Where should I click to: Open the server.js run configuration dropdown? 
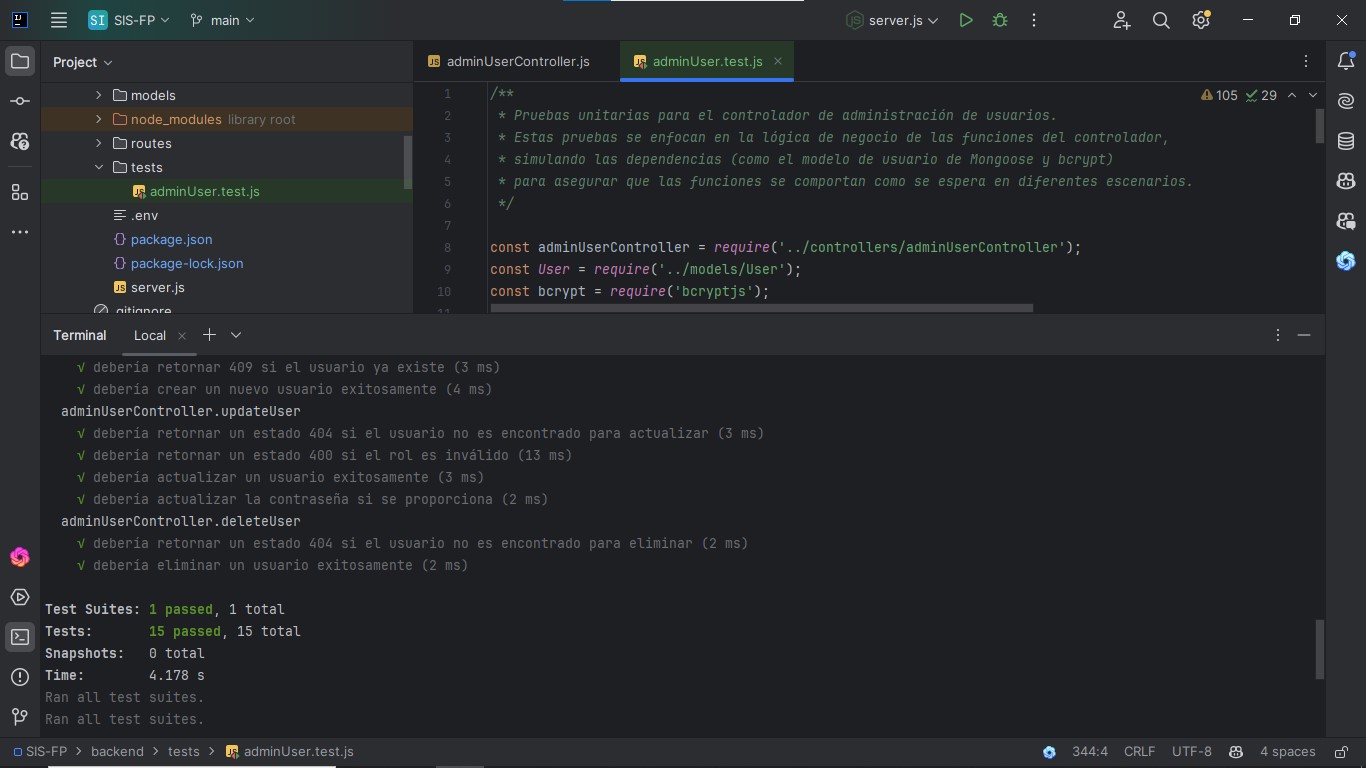[893, 20]
